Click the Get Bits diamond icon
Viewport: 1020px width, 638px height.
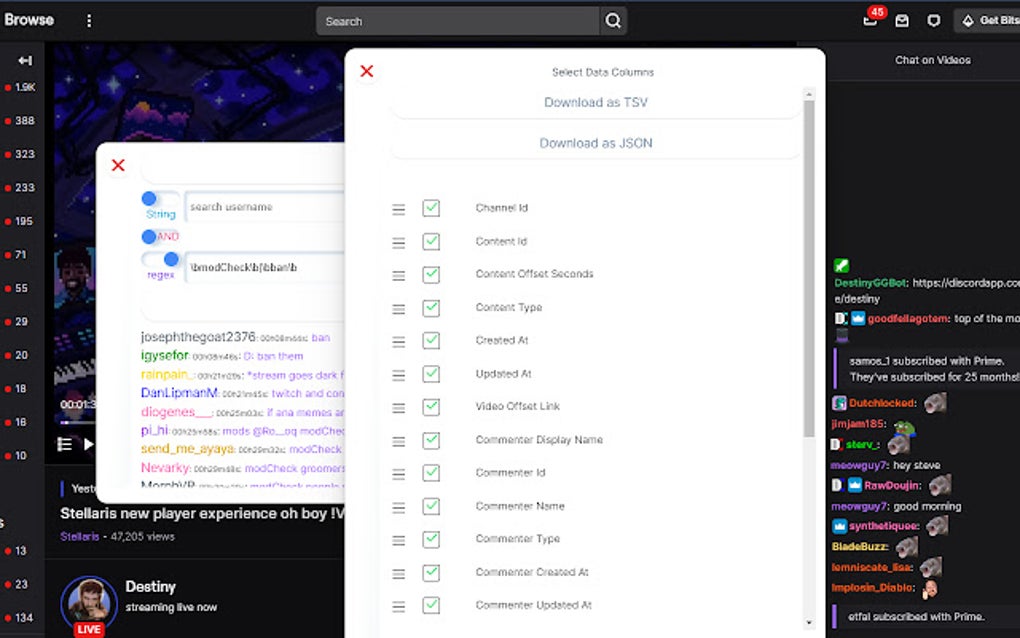click(x=966, y=20)
